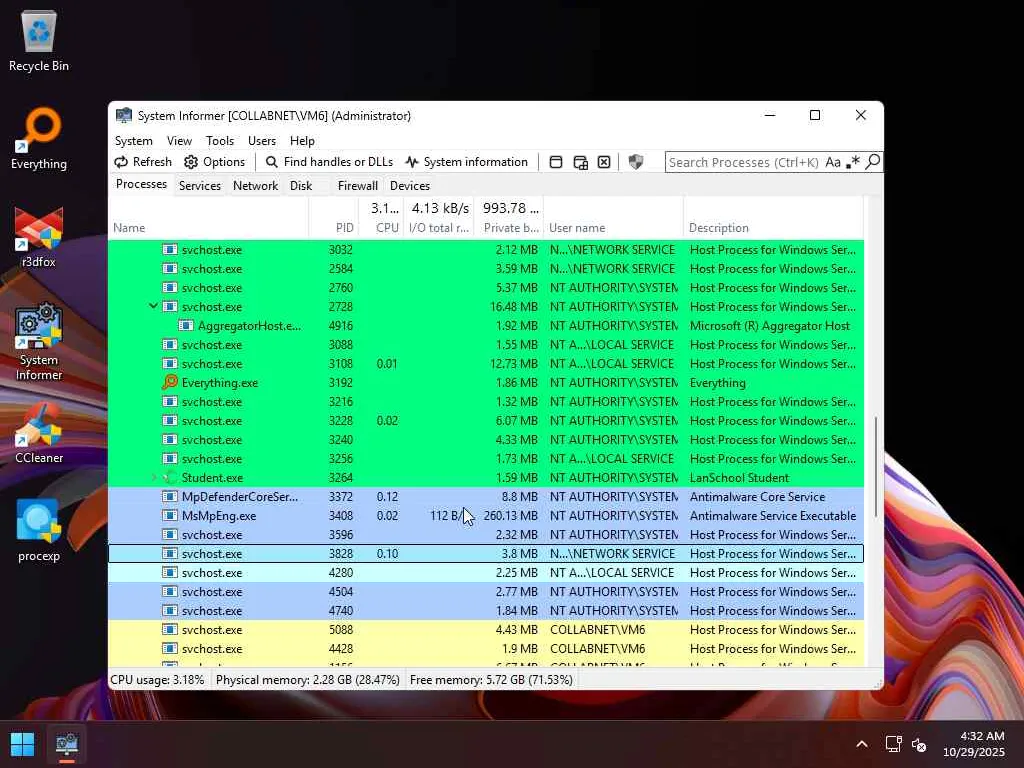Open the Windows Start button
Screen dimensions: 1024x768
coord(23,744)
